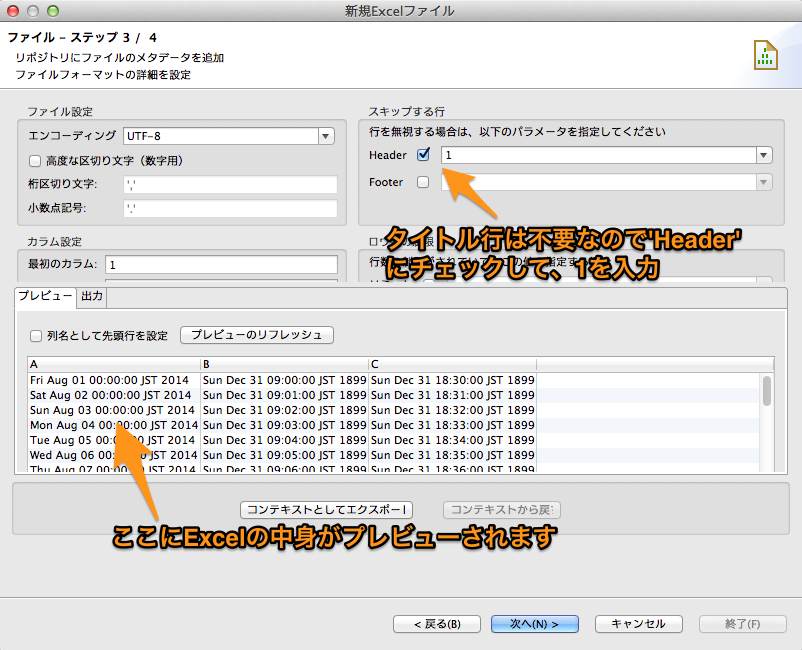
Task: Switch to the 出力 tab
Action: [x=92, y=297]
